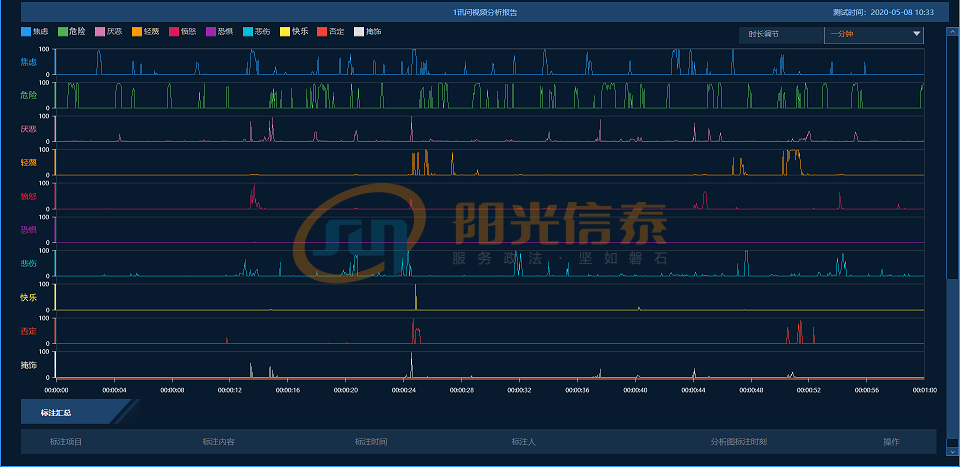Click the white 掩饰 legend swatch

[x=359, y=31]
